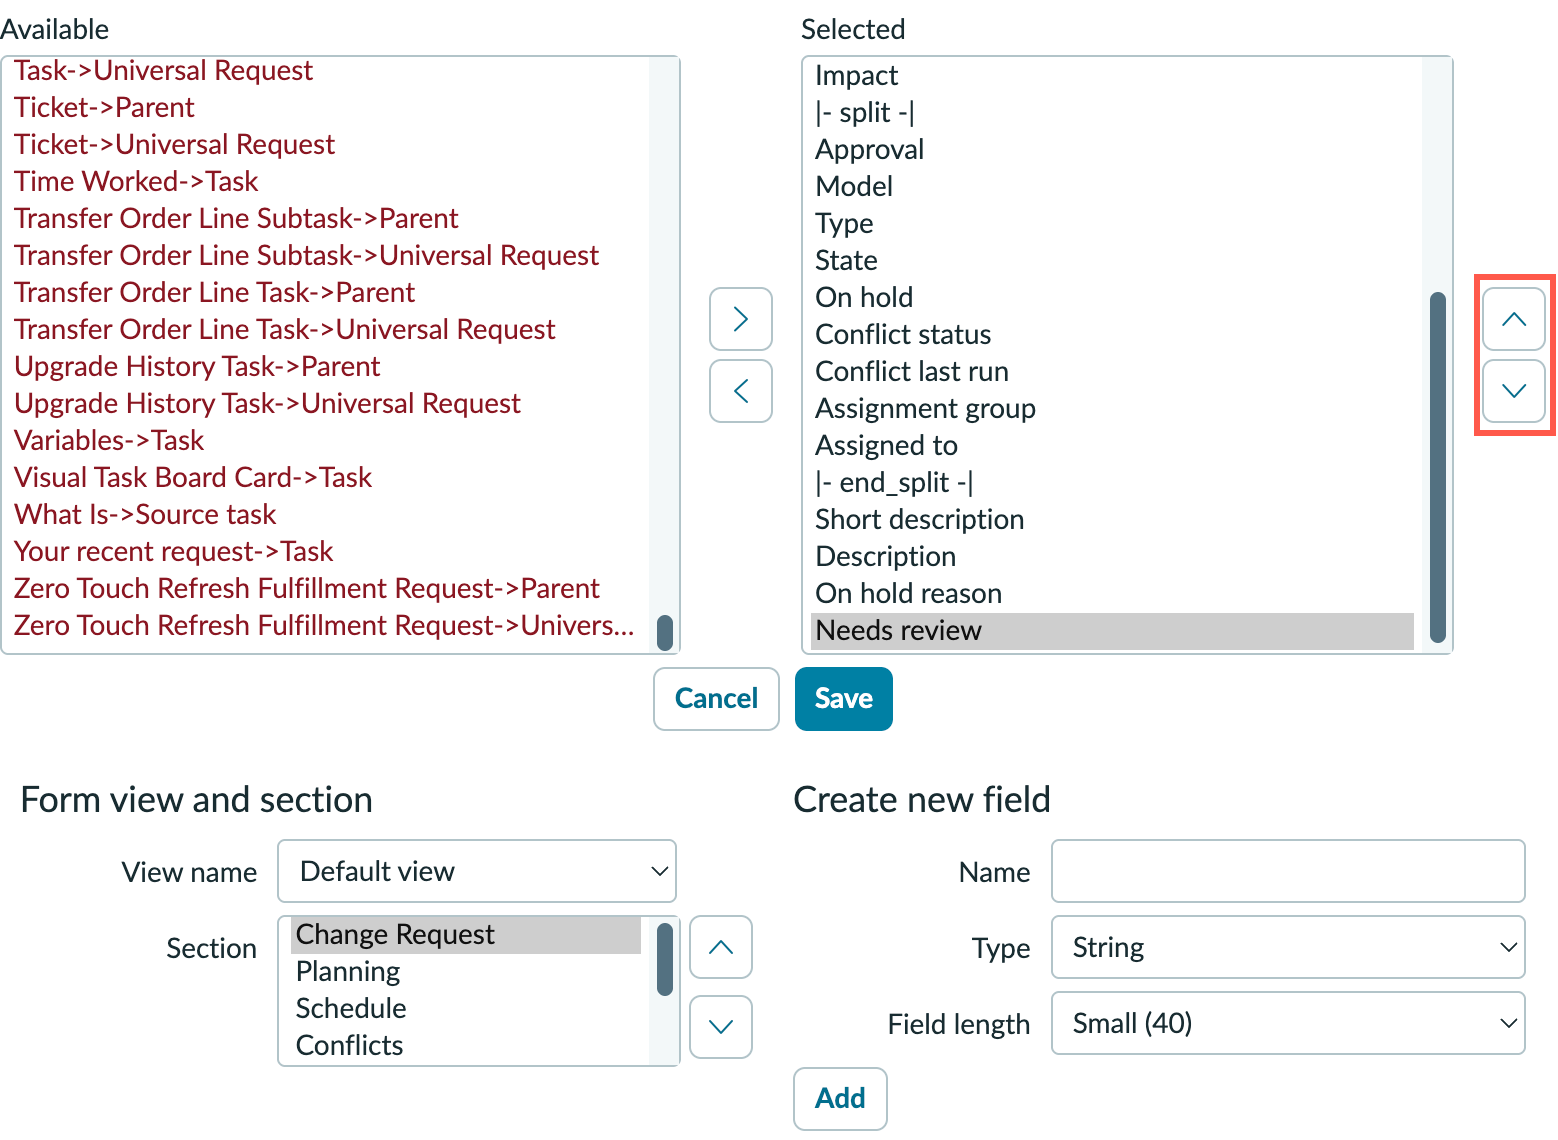Move the form section down
The width and height of the screenshot is (1558, 1140).
[721, 1027]
